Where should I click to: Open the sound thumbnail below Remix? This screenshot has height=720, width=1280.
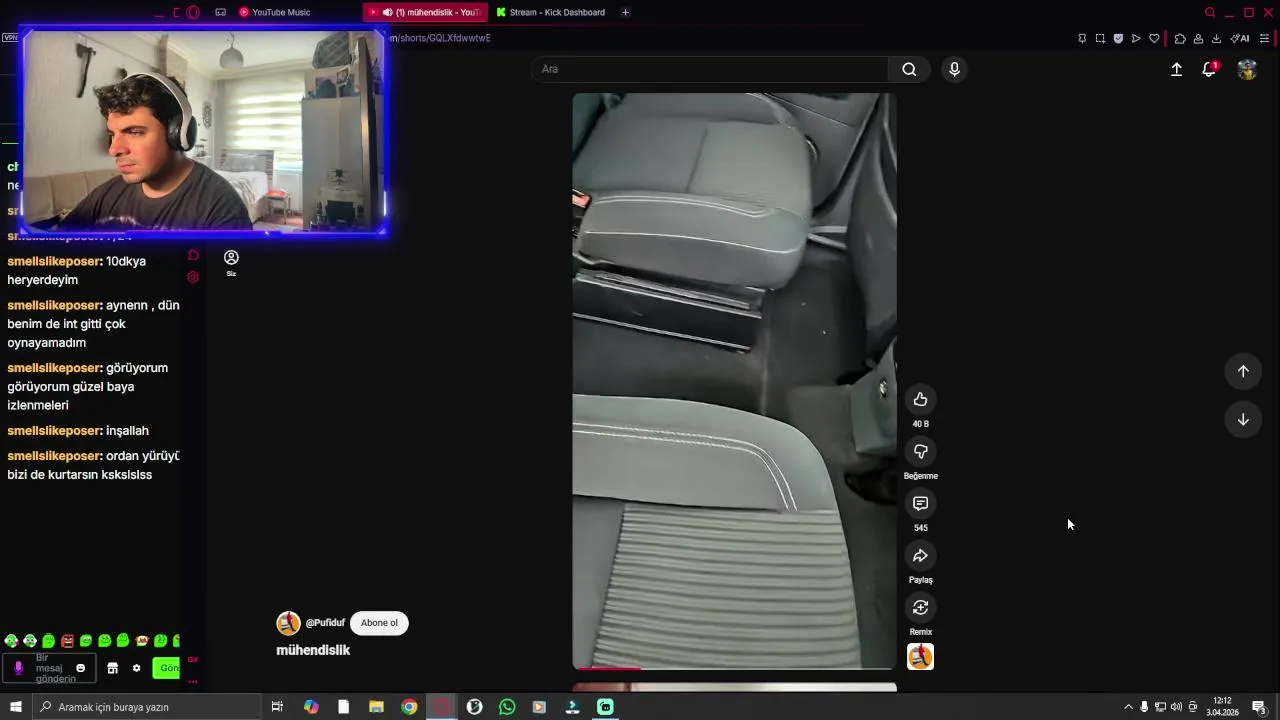pyautogui.click(x=920, y=657)
